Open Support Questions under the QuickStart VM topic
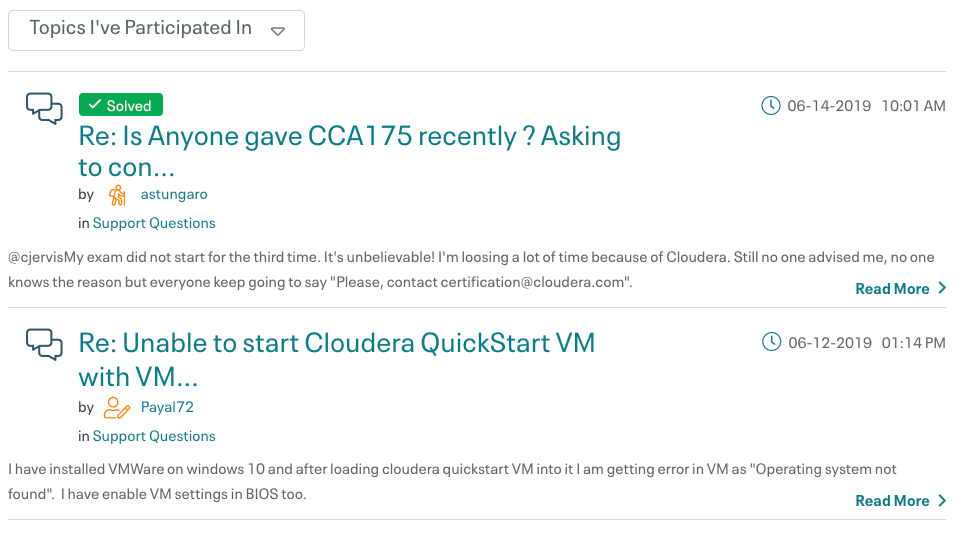The image size is (957, 533). pos(154,436)
